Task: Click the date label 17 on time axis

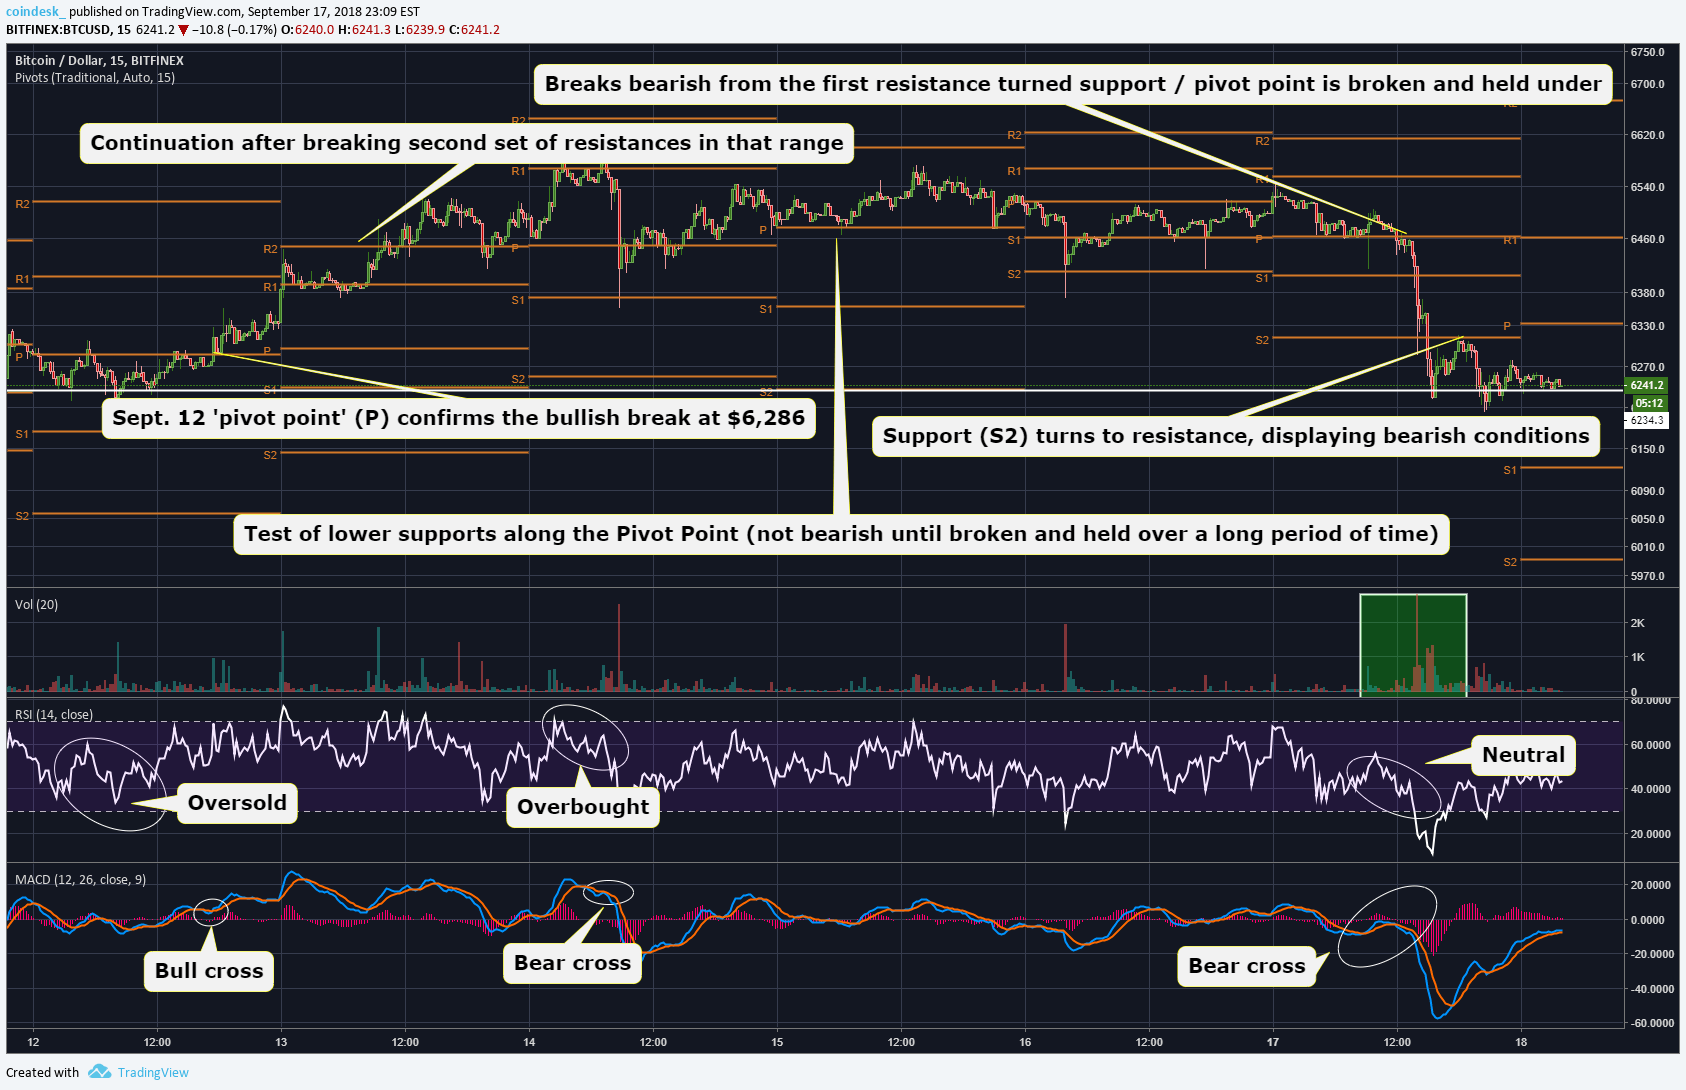Action: (1273, 1042)
